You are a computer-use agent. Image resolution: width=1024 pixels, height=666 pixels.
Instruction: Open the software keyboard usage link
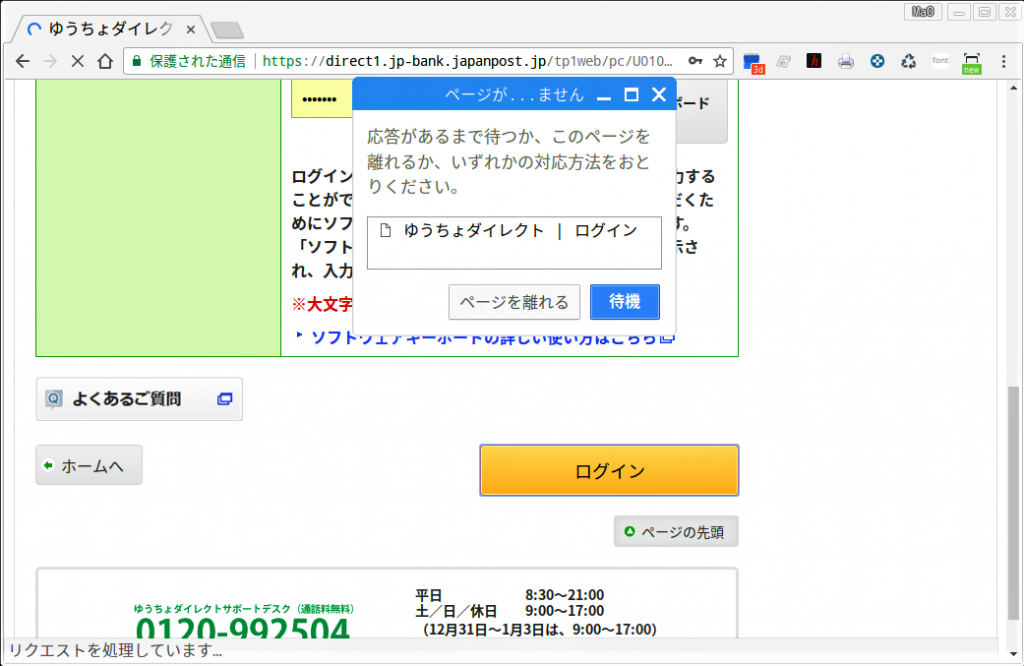(485, 338)
